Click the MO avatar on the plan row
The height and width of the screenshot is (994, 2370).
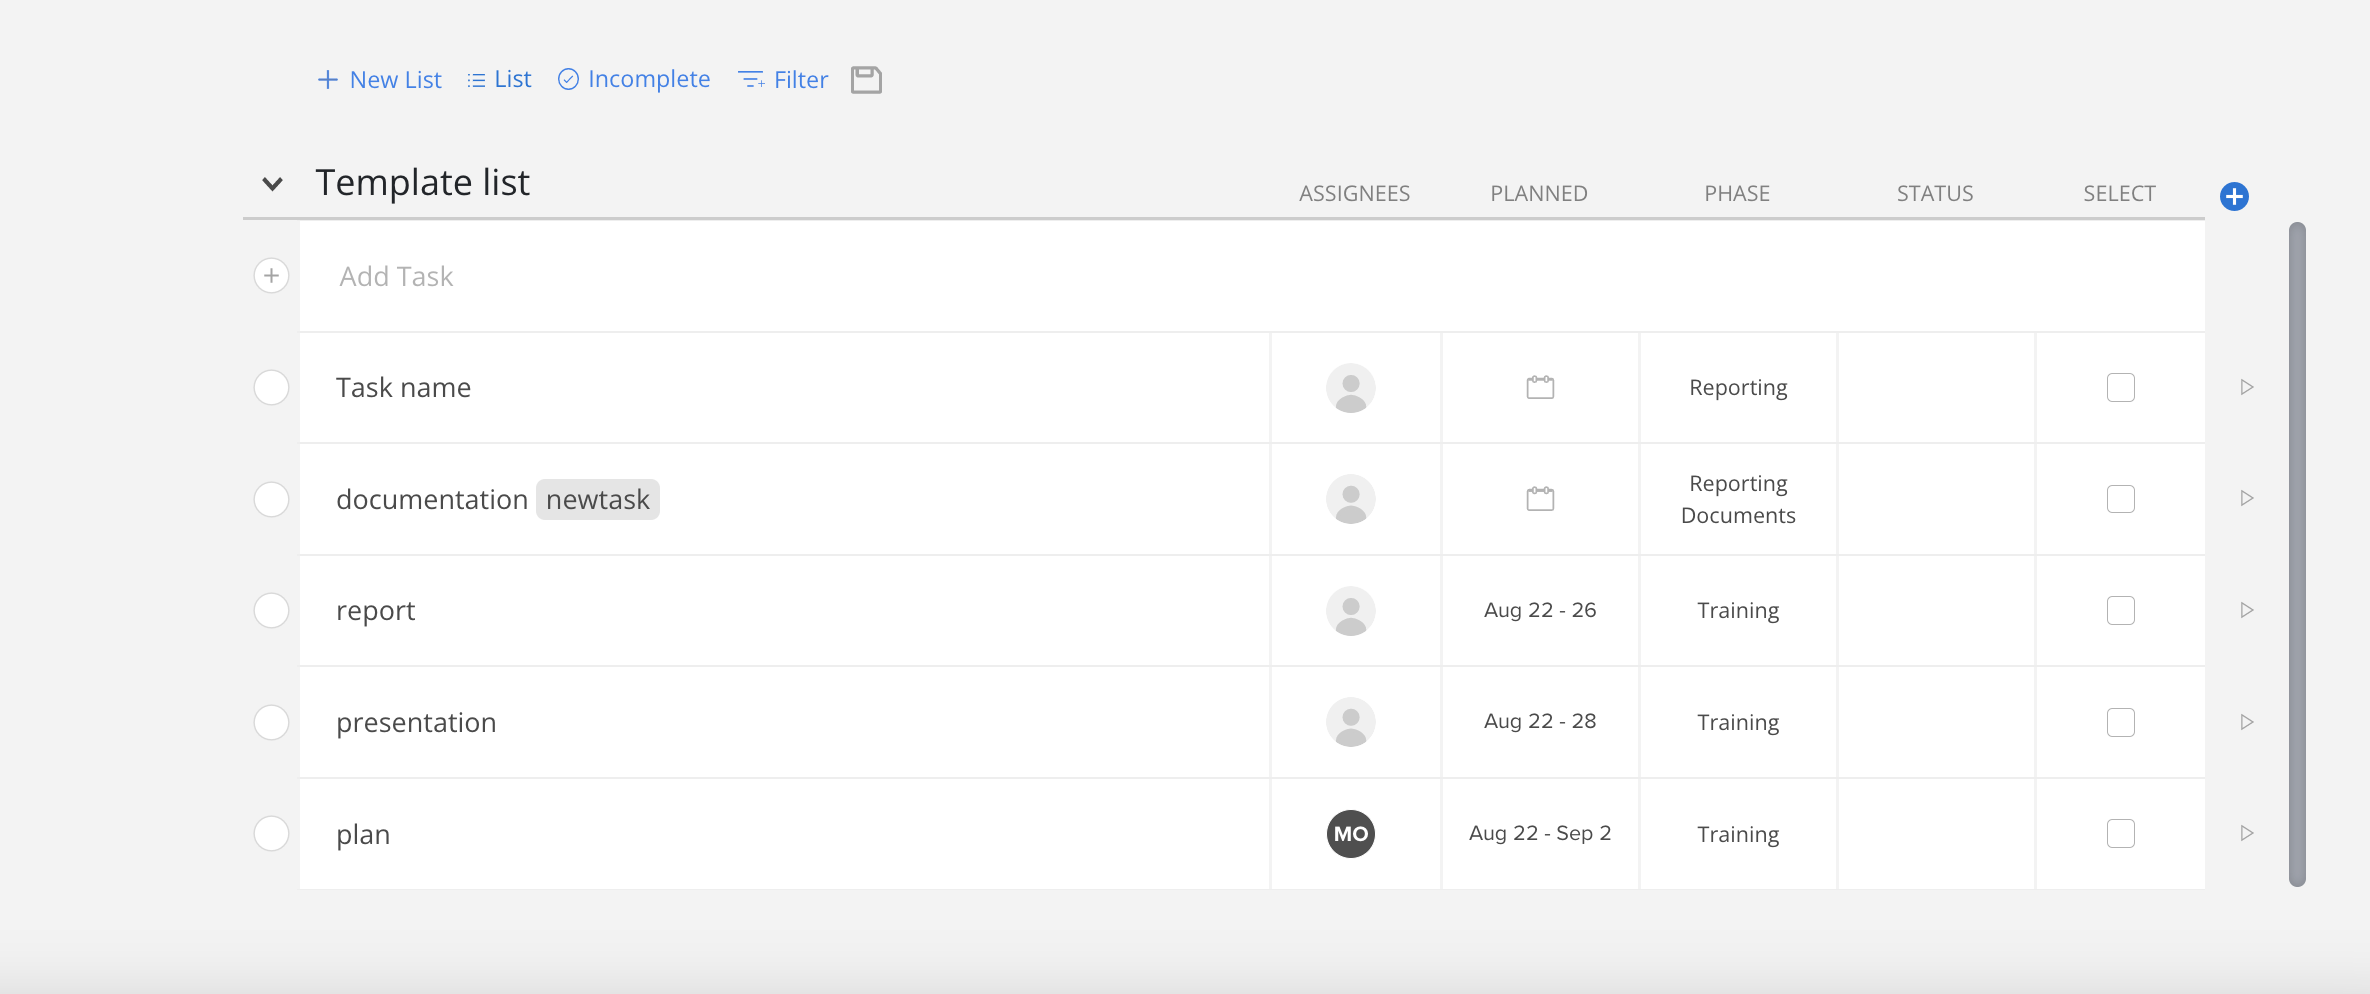pyautogui.click(x=1351, y=833)
